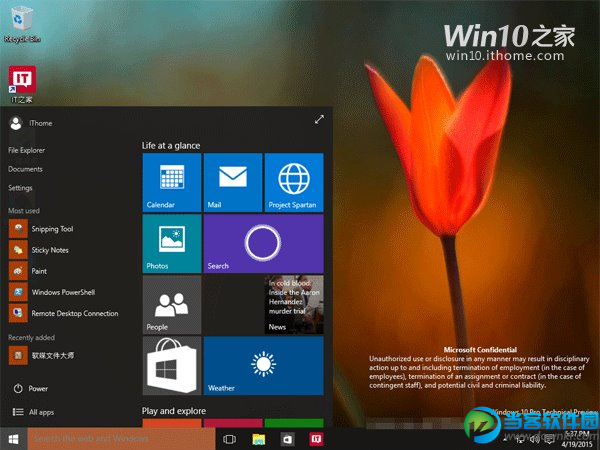Open the Weather tile
This screenshot has height=450, width=600.
[x=263, y=365]
